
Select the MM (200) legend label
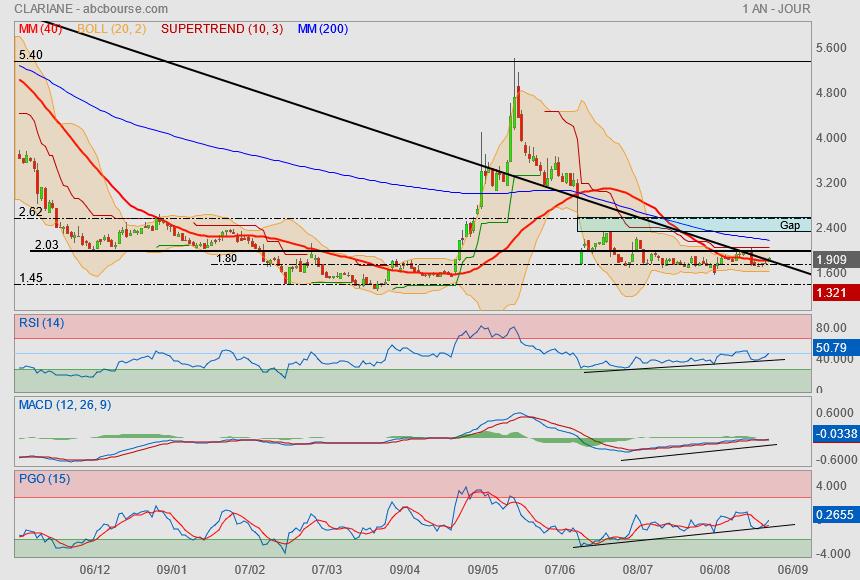coord(323,29)
